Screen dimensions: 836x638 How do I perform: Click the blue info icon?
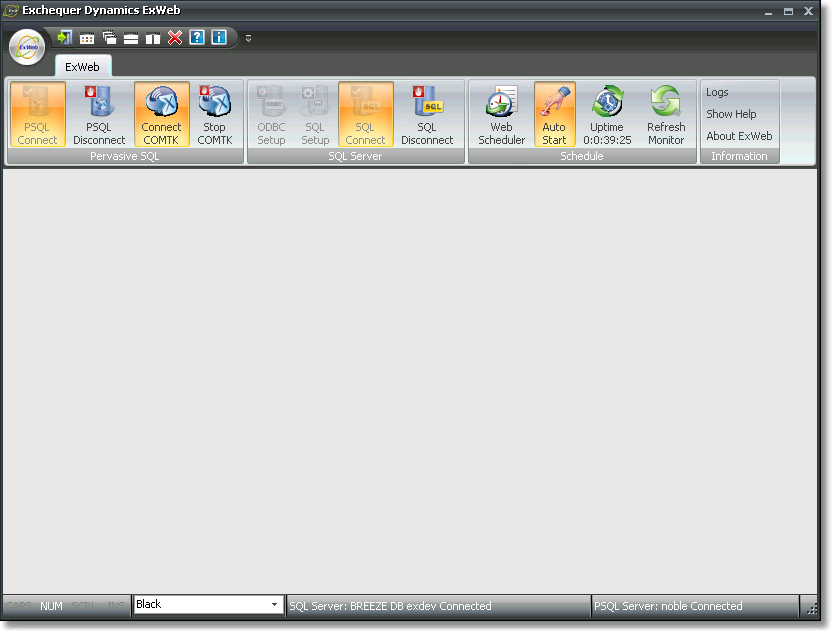219,37
